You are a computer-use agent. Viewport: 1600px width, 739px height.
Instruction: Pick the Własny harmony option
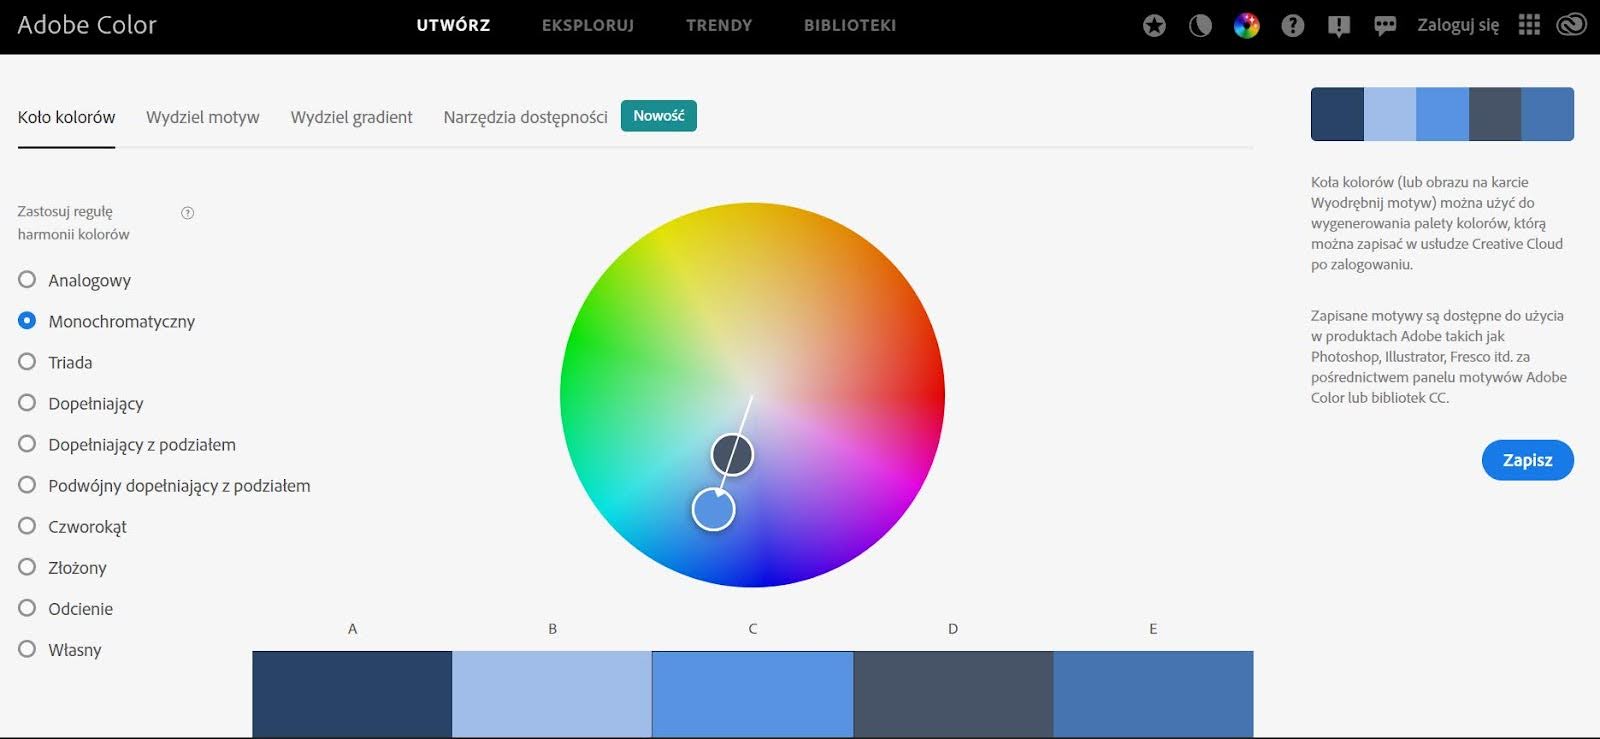(x=27, y=649)
